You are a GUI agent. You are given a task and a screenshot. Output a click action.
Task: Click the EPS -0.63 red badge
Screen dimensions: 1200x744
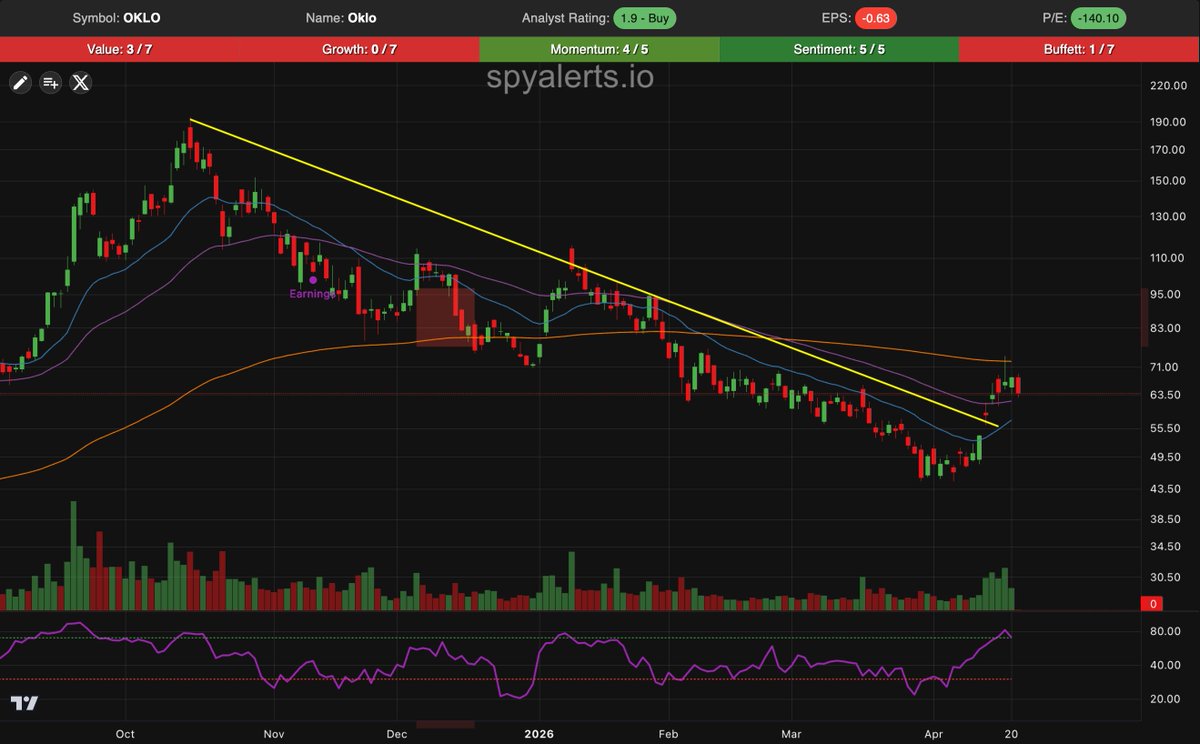point(876,18)
